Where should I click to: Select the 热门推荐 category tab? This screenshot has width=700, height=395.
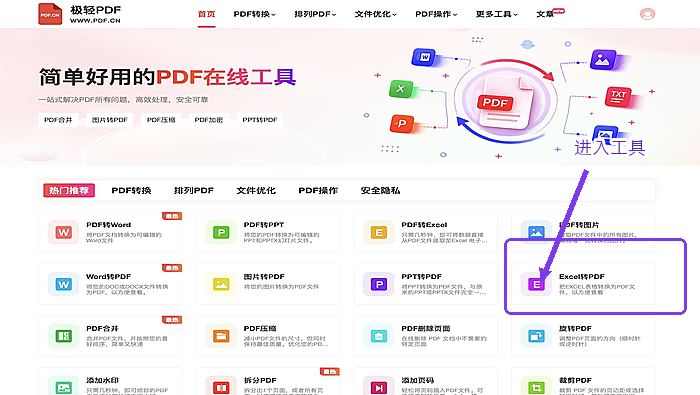point(69,191)
